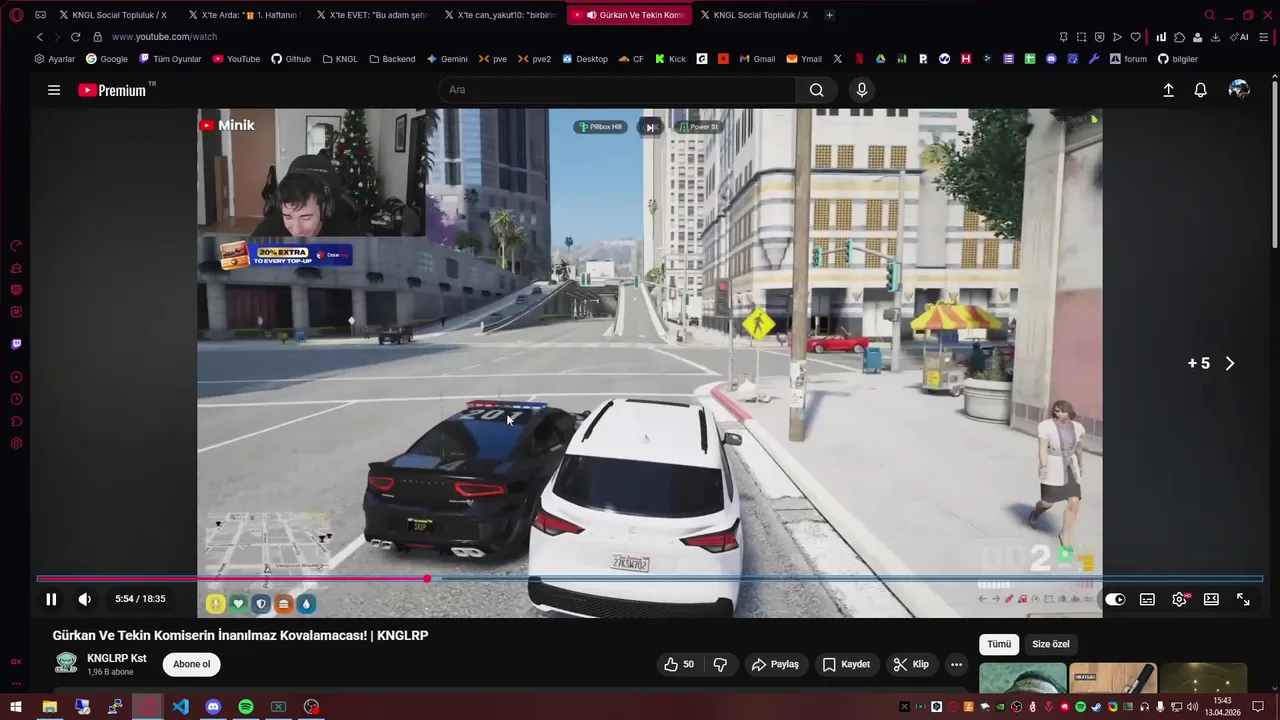Seek on the video progress bar
1280x720 pixels.
(650, 578)
